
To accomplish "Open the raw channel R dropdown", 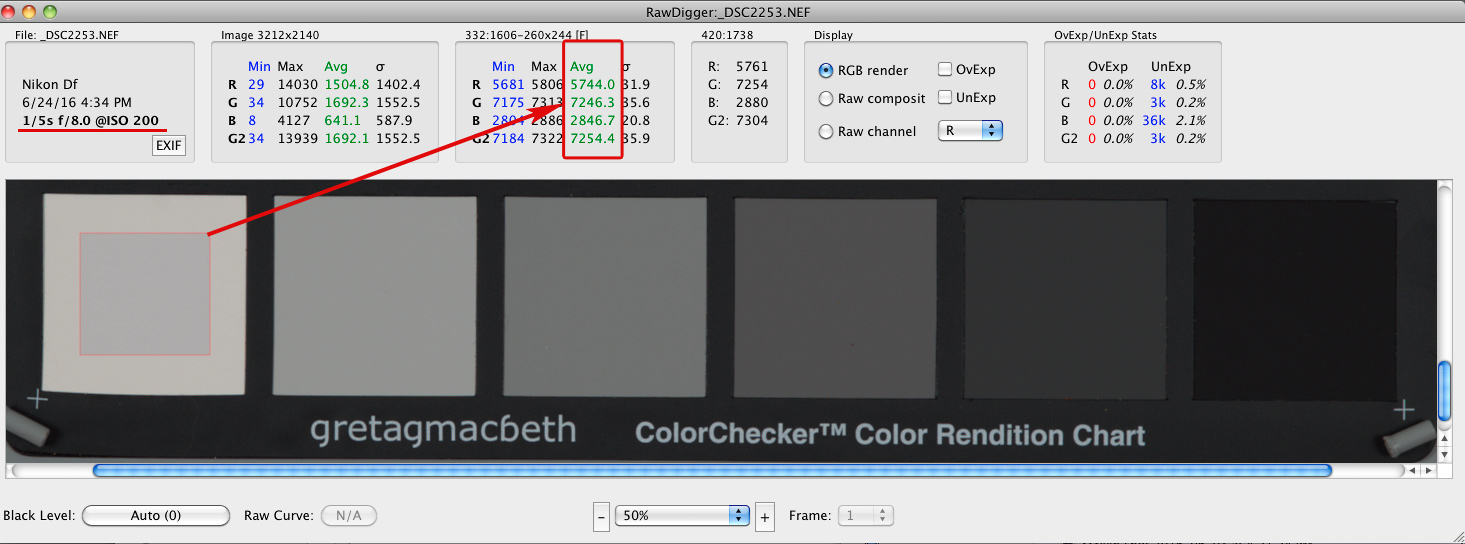I will point(969,131).
